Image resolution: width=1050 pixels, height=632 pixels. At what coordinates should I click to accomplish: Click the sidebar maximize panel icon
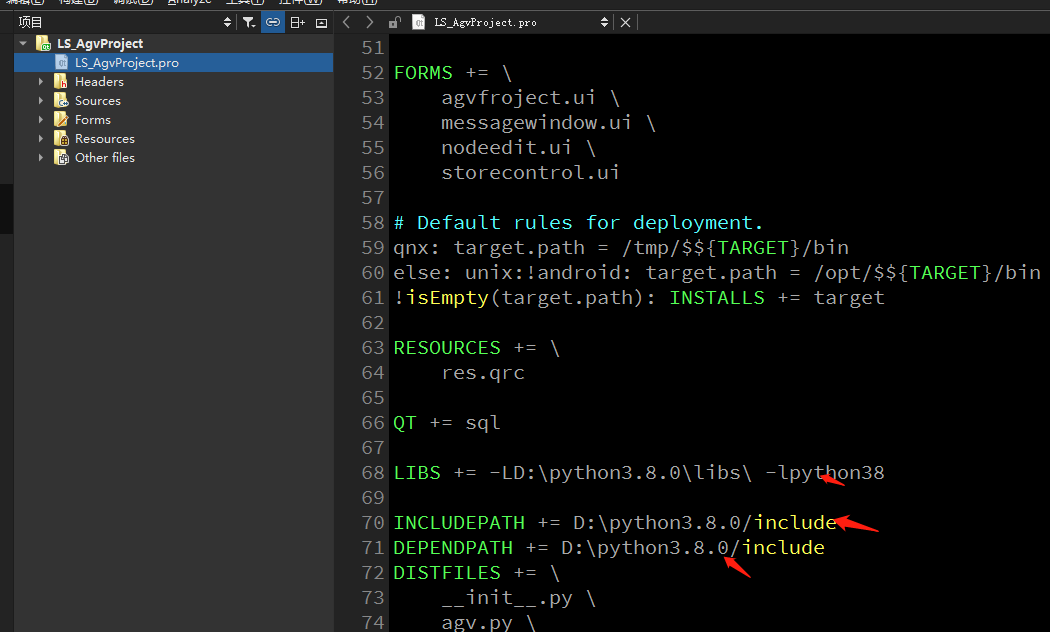click(x=321, y=23)
